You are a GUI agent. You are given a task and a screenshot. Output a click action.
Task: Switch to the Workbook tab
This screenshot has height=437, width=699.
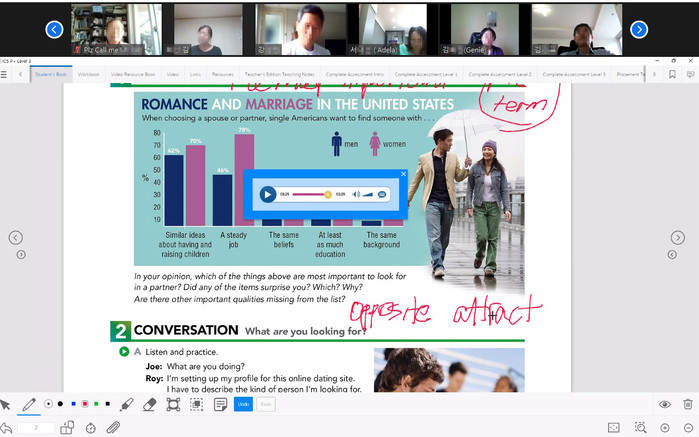(89, 74)
